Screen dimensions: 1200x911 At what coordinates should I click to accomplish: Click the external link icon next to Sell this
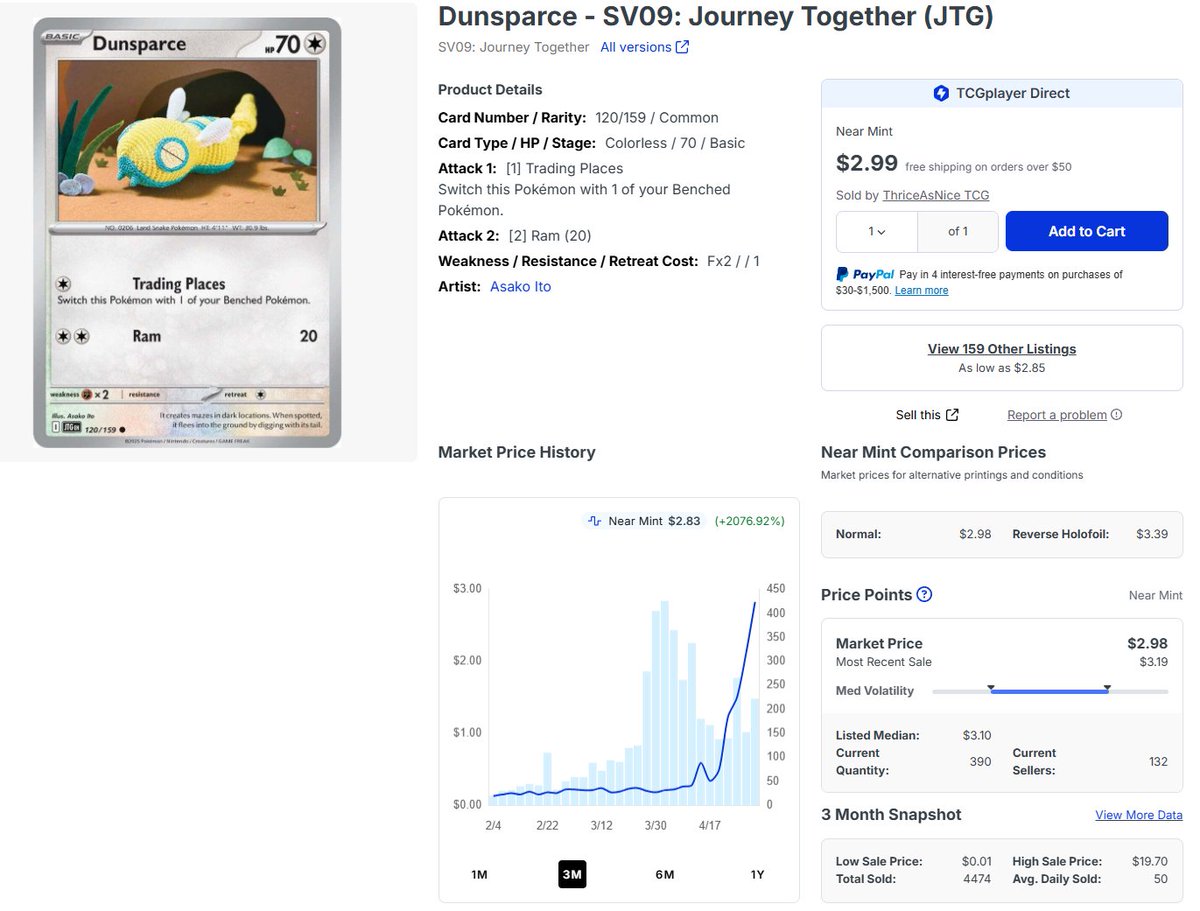click(952, 415)
